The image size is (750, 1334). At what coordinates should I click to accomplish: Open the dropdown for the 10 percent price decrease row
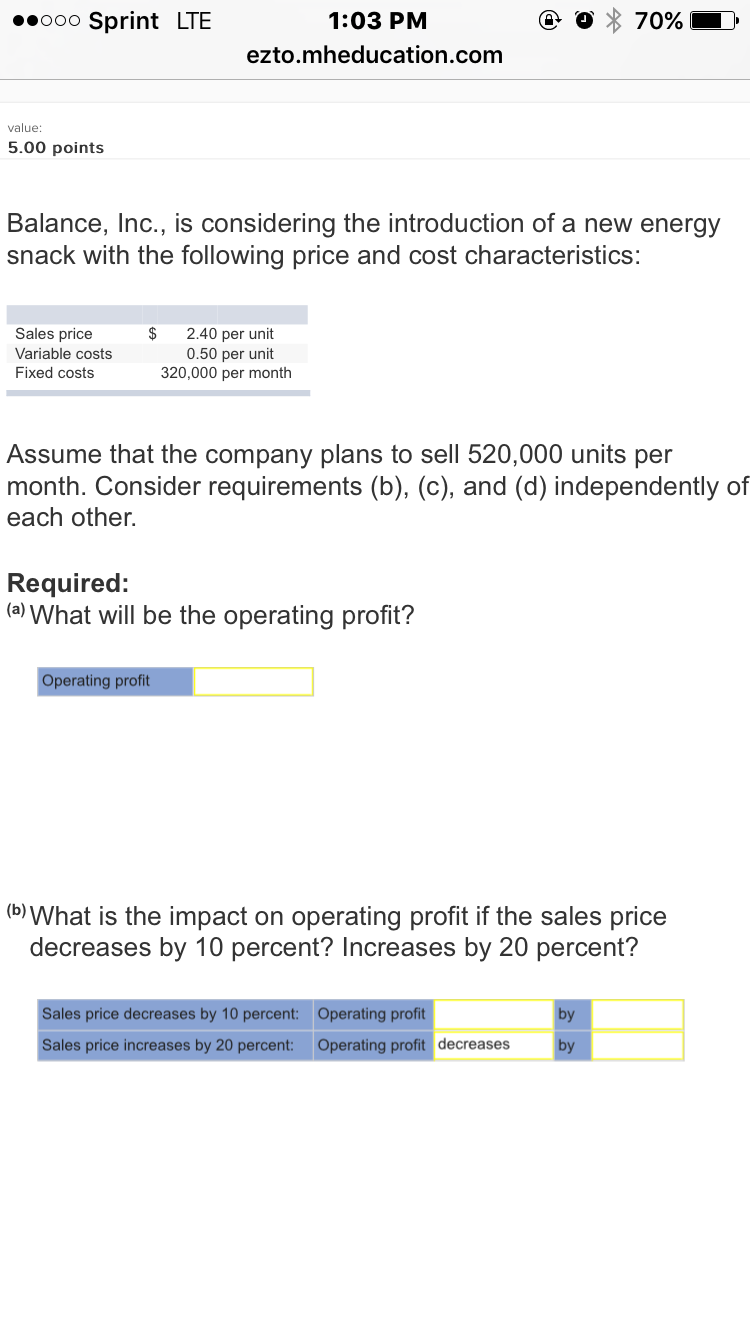[x=493, y=1014]
